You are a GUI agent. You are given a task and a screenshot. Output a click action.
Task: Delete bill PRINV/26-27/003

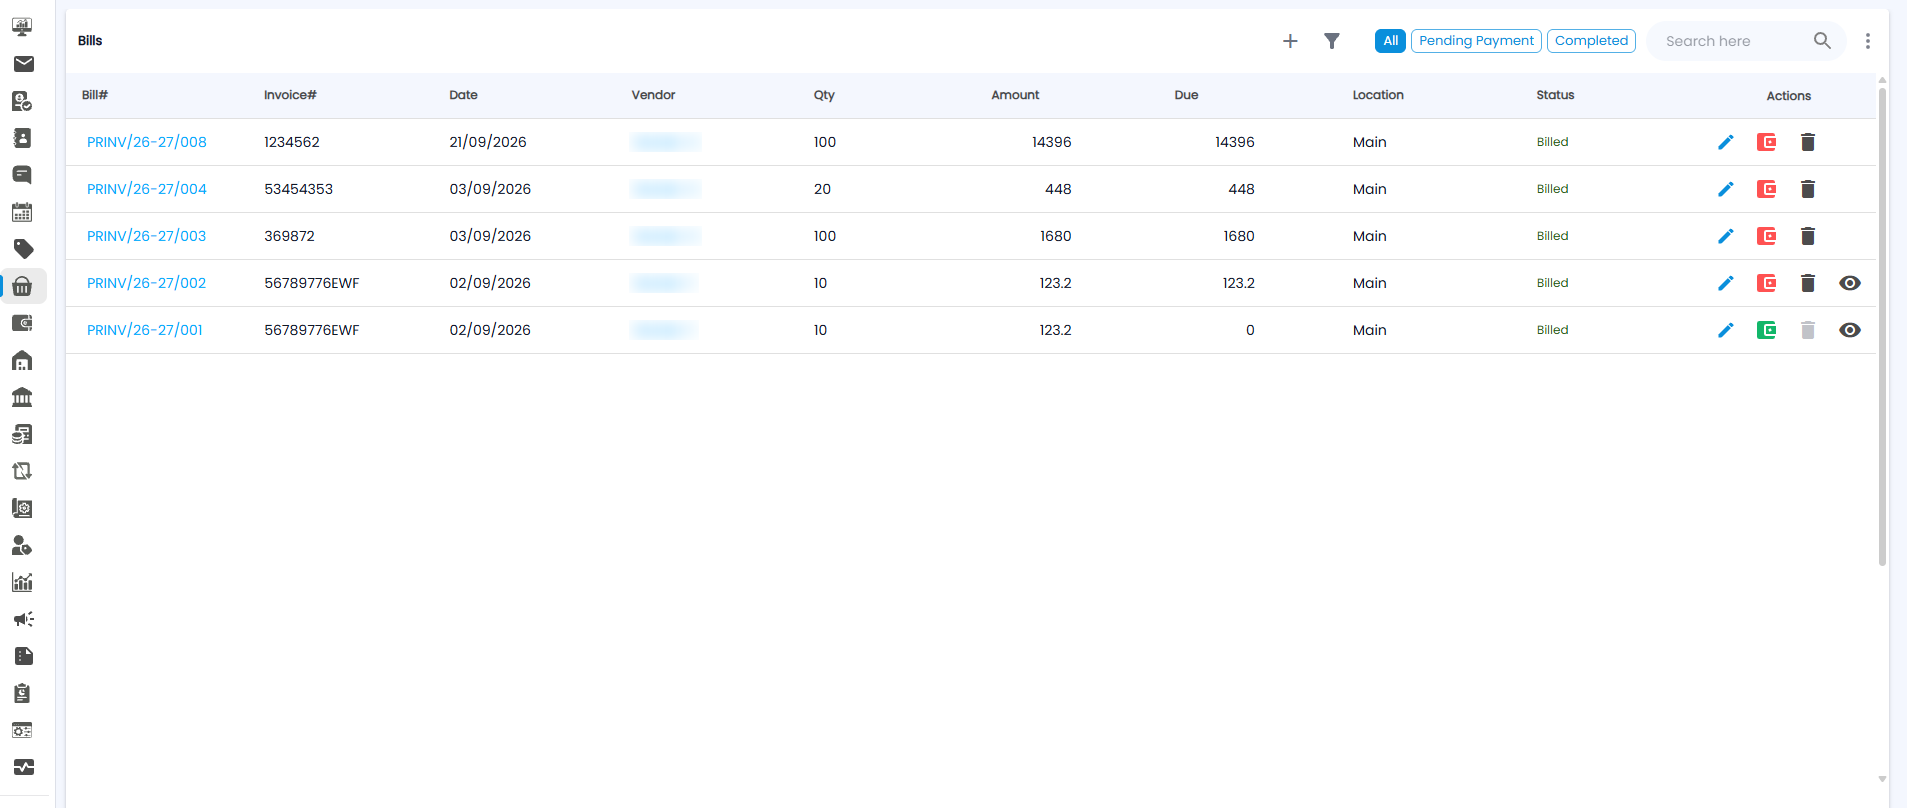point(1807,236)
